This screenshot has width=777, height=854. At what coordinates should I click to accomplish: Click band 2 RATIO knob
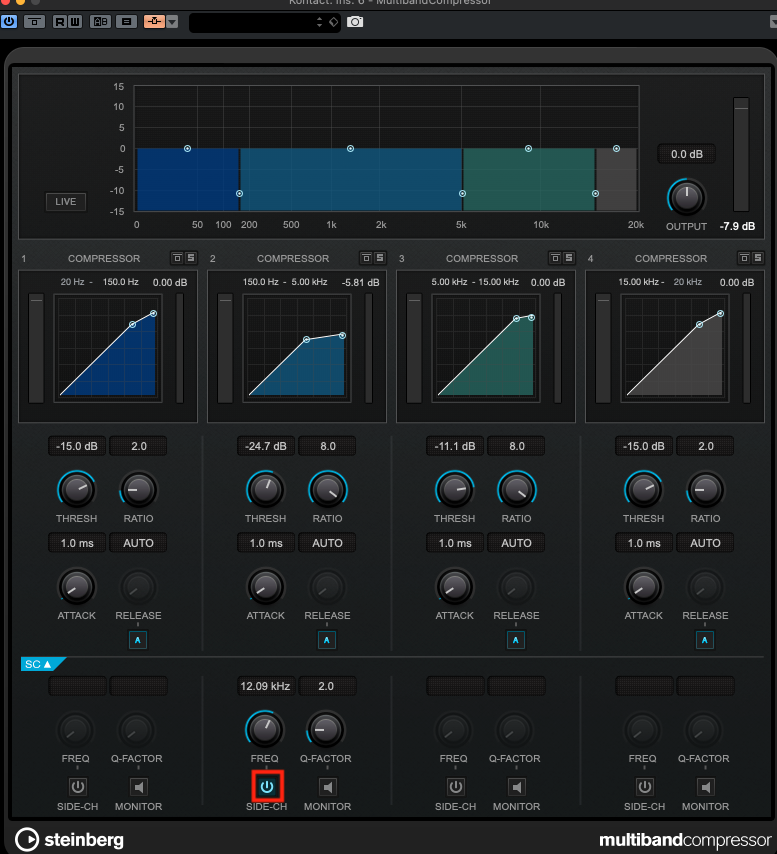(328, 490)
